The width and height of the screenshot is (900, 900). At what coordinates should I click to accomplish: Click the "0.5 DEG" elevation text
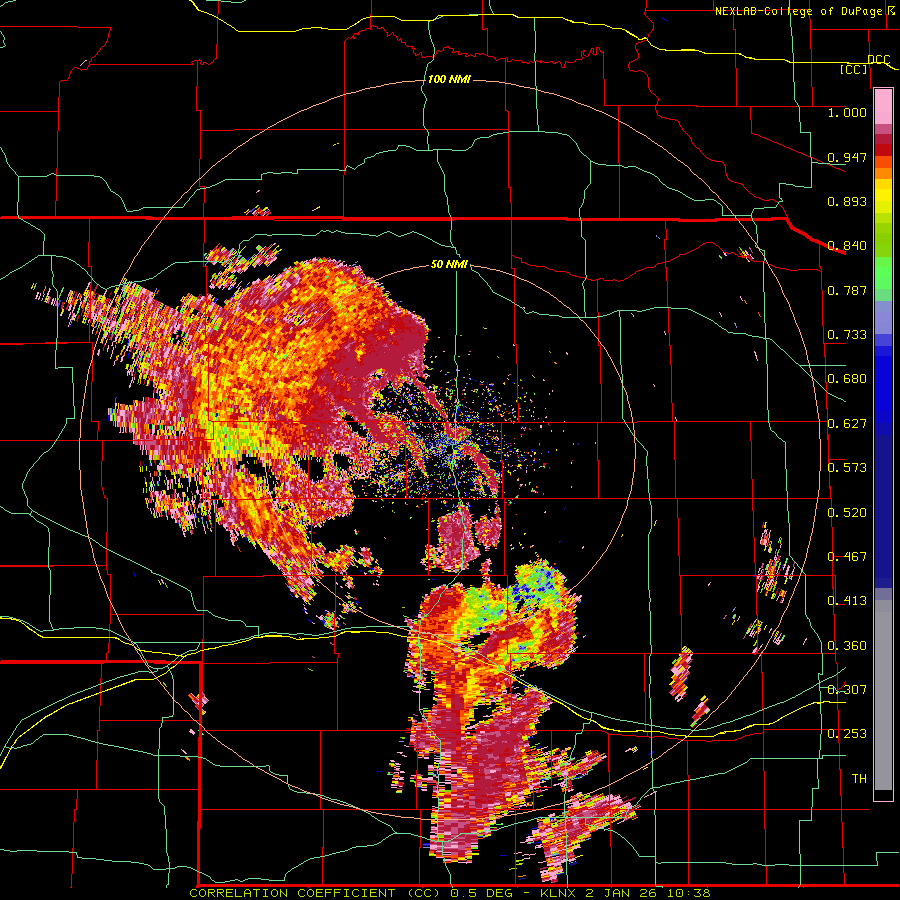coord(482,893)
